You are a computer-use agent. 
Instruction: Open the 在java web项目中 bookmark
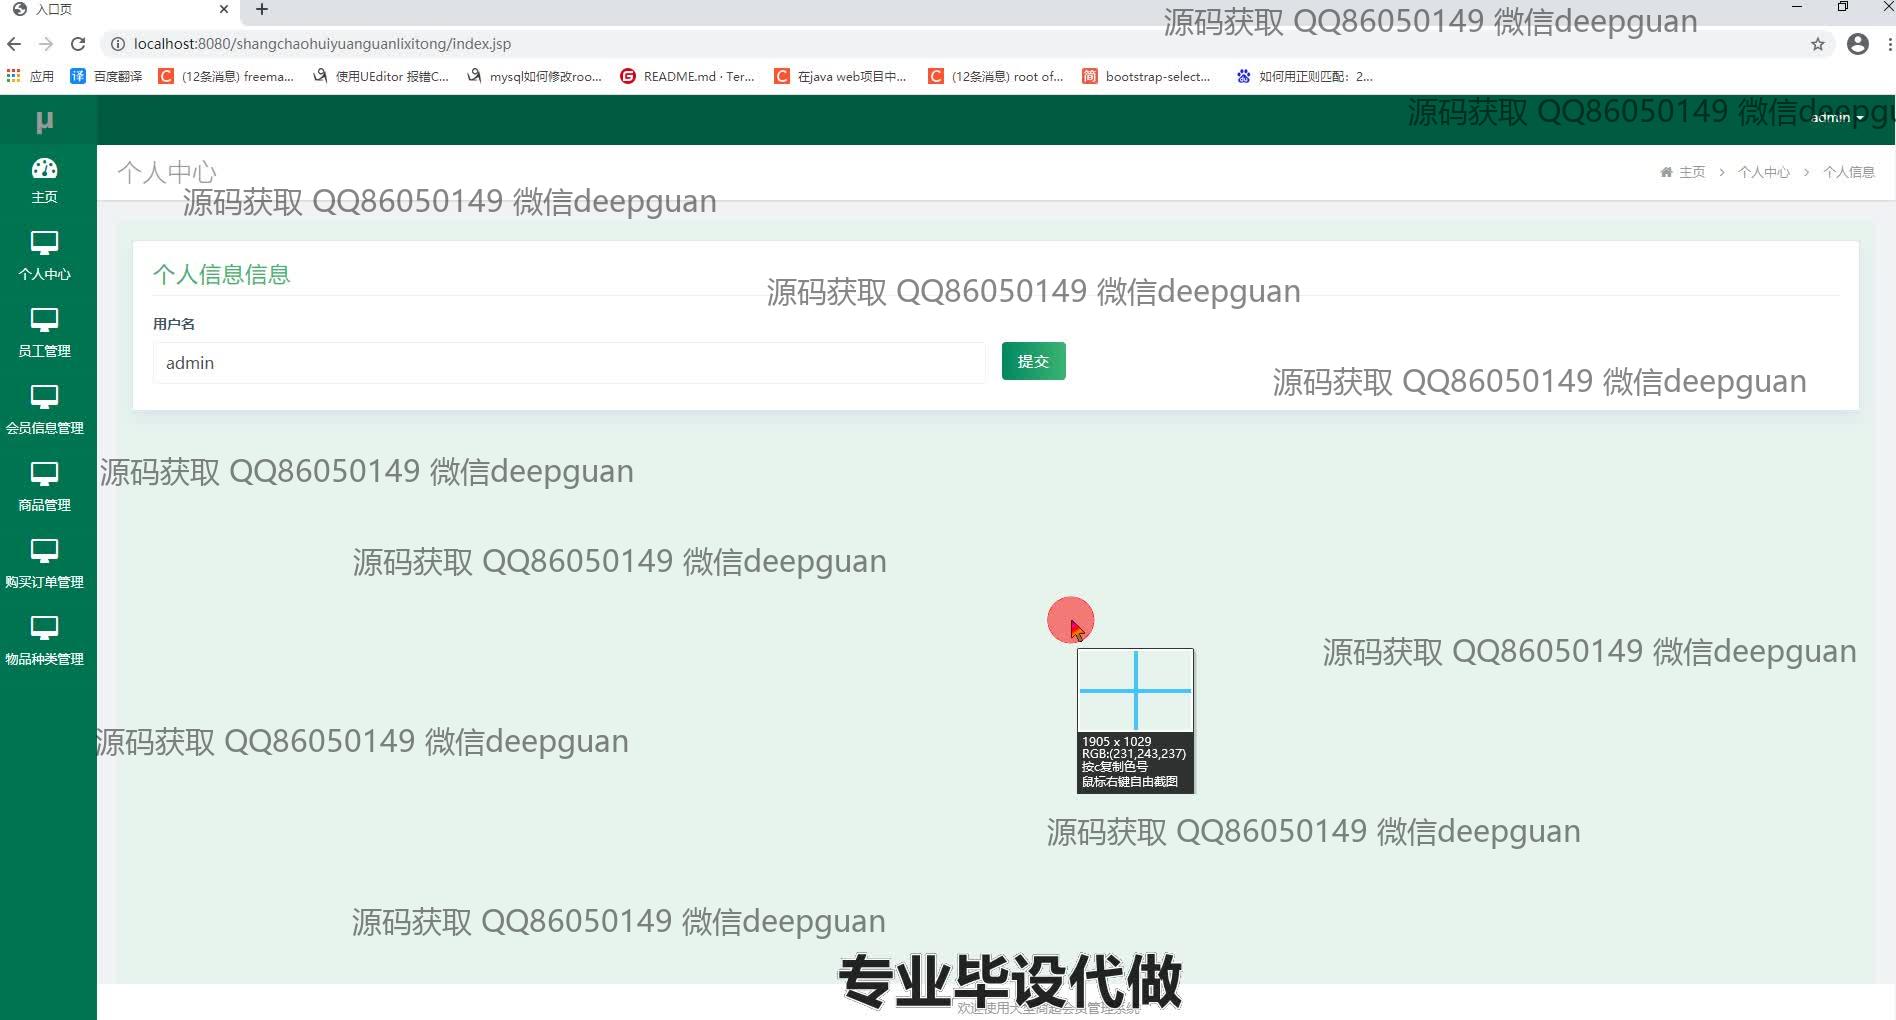click(841, 76)
